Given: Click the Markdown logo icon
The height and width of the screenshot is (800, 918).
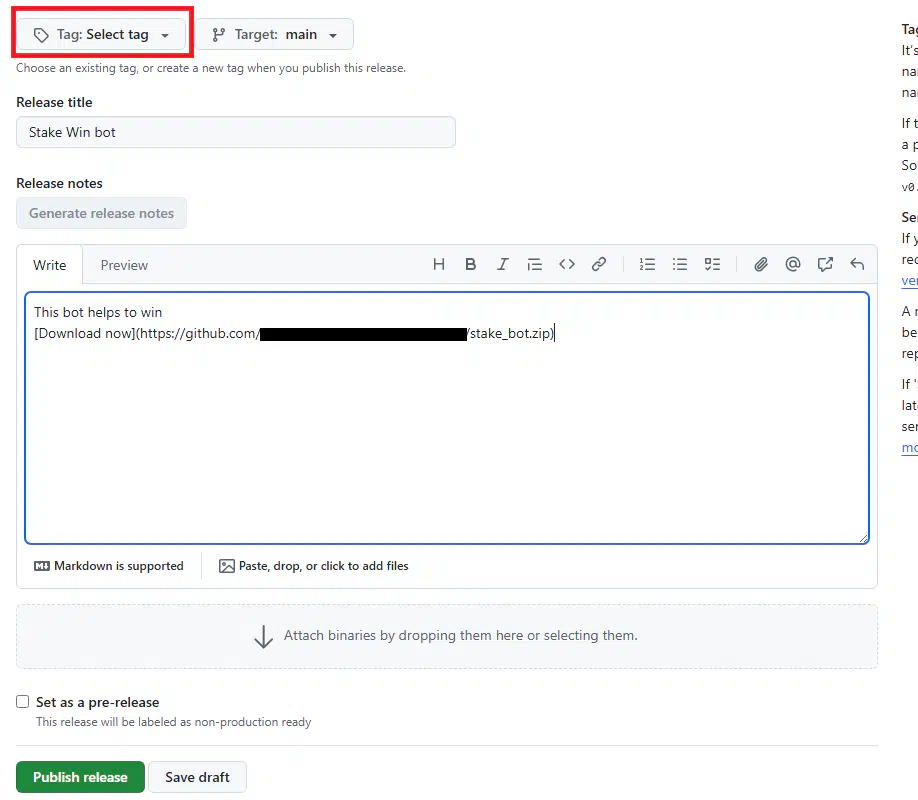Looking at the screenshot, I should [42, 566].
